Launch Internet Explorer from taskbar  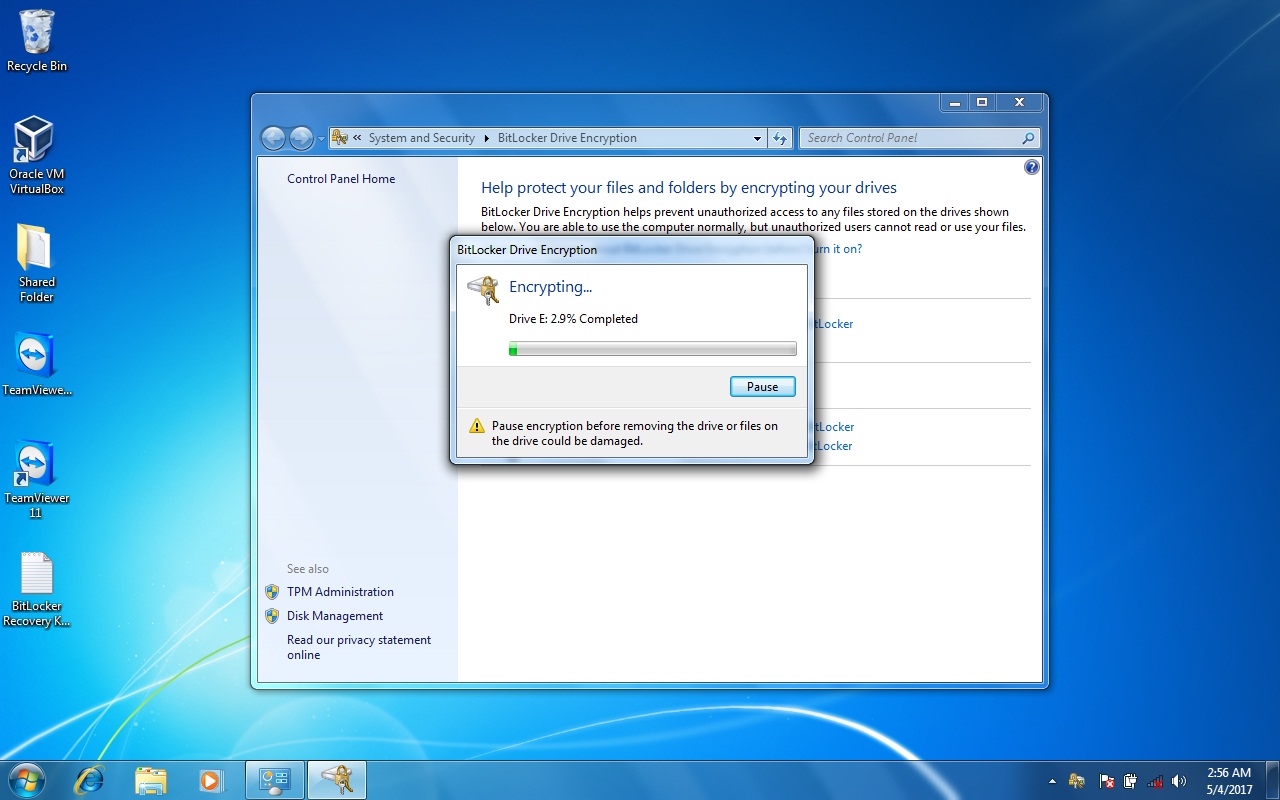pos(89,780)
